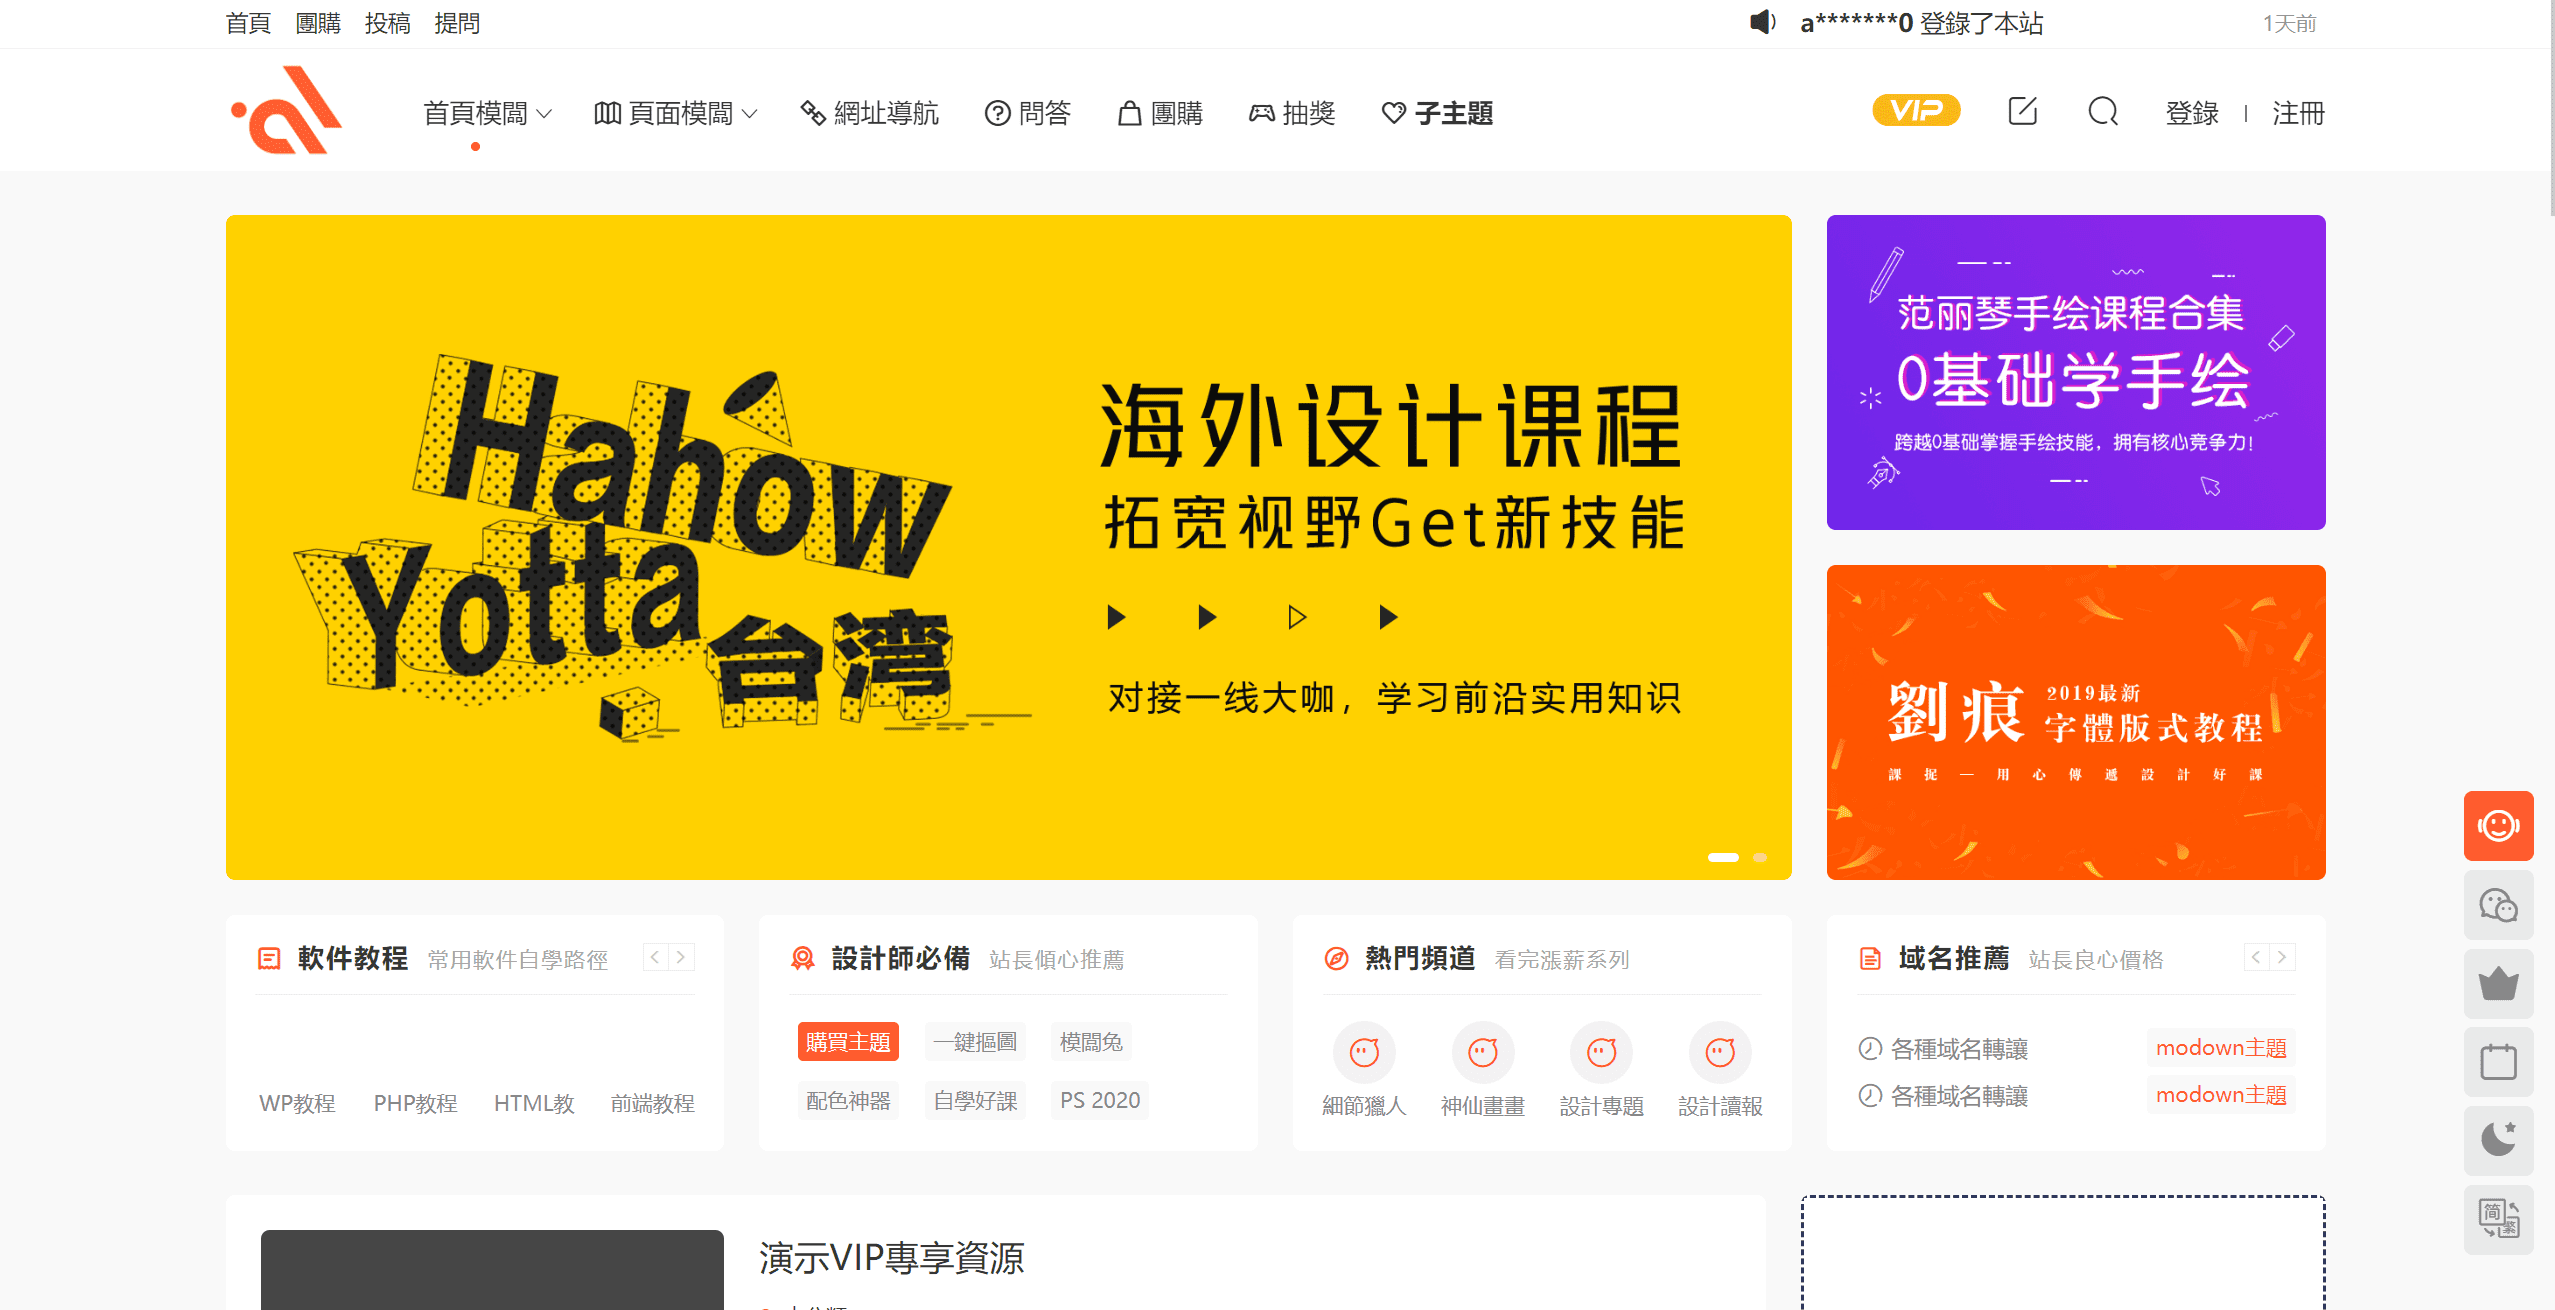The height and width of the screenshot is (1310, 2555).
Task: Open the 抽獎 nav item
Action: (x=1292, y=113)
